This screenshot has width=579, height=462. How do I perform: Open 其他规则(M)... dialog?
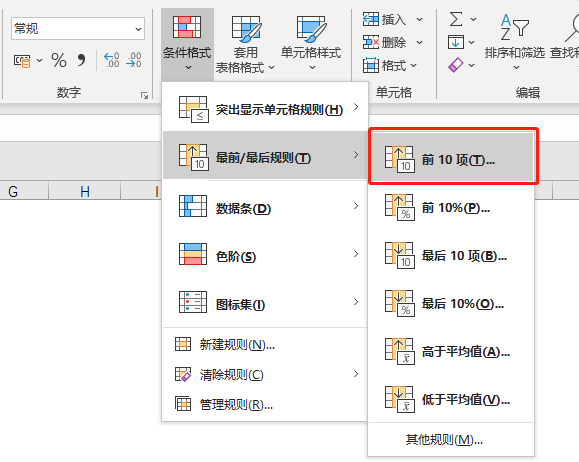pos(452,439)
